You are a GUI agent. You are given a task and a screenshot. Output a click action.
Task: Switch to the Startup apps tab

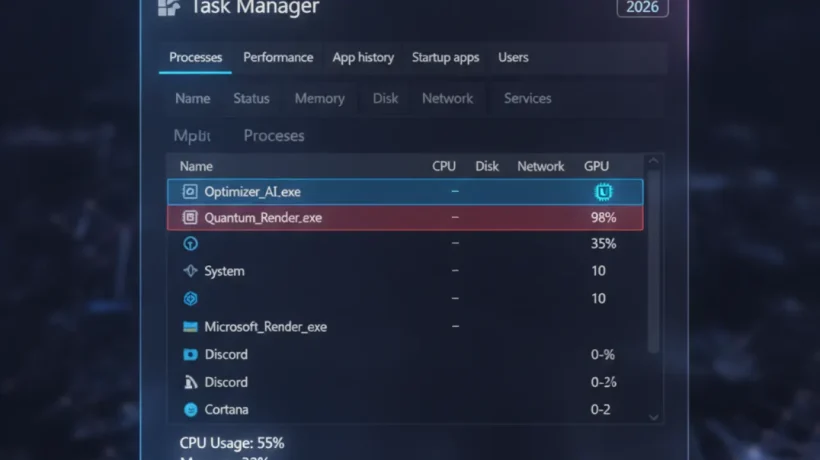446,58
